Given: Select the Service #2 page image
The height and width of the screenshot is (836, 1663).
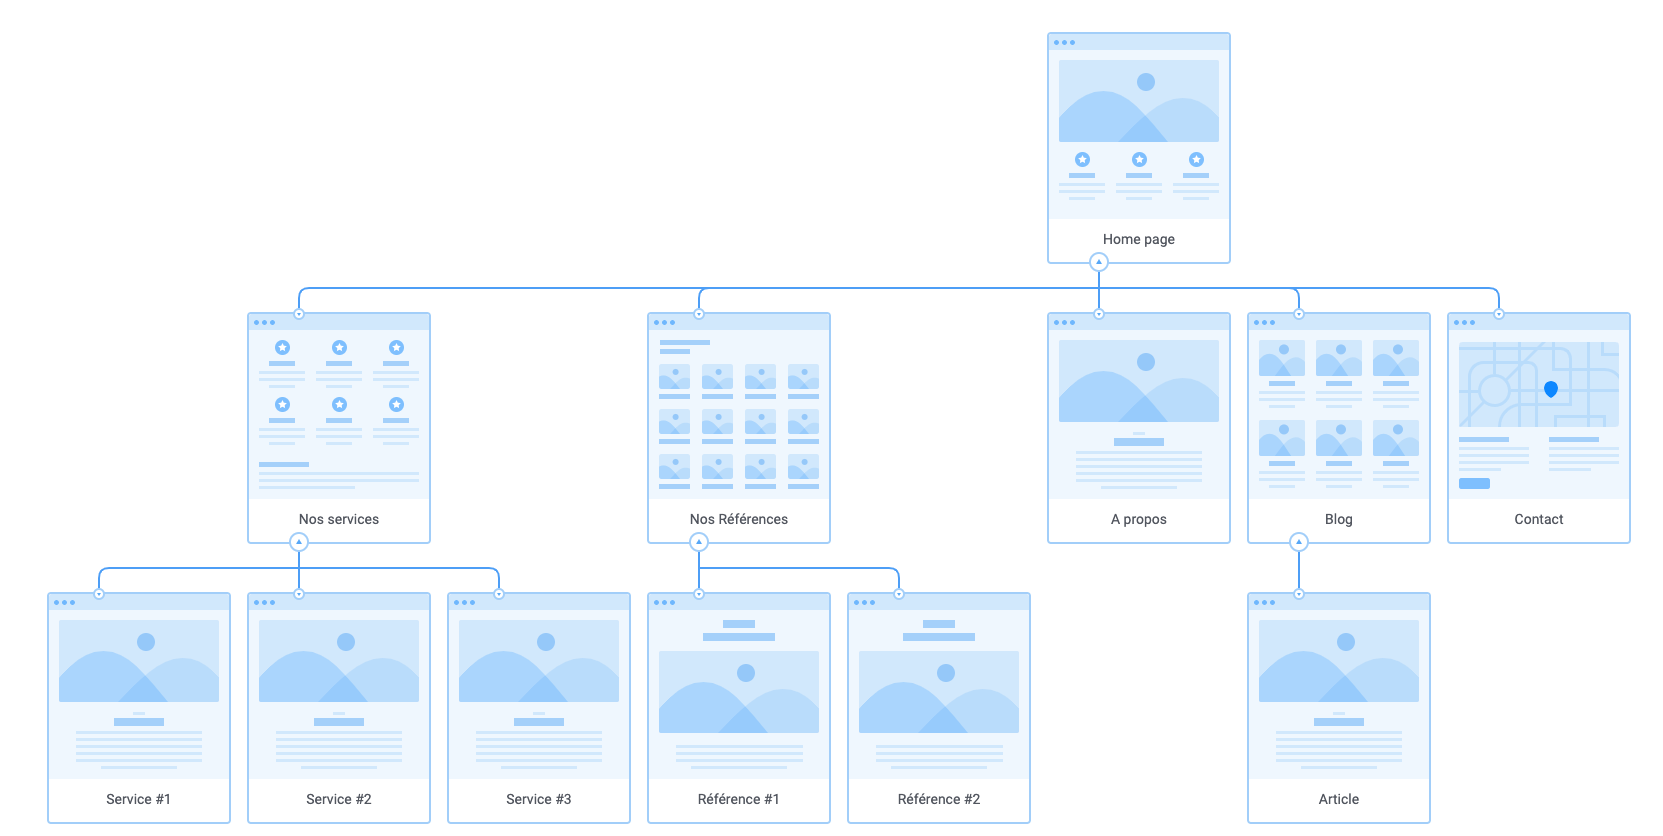Looking at the screenshot, I should (x=338, y=661).
